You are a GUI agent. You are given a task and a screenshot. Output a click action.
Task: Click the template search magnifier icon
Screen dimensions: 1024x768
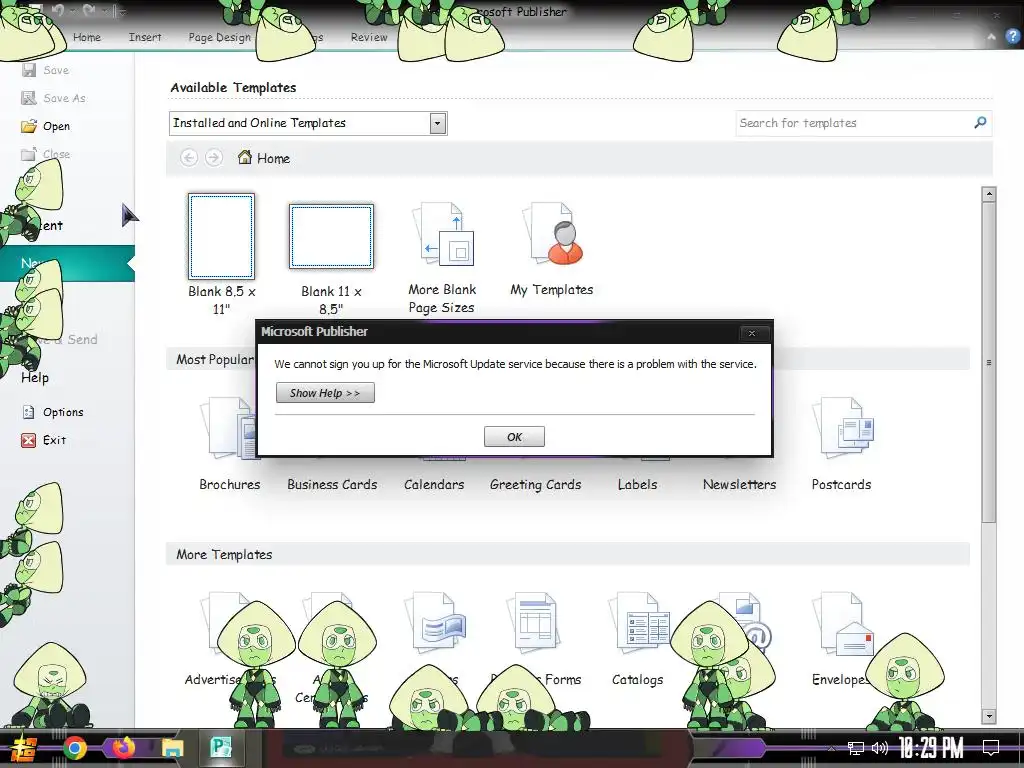980,122
